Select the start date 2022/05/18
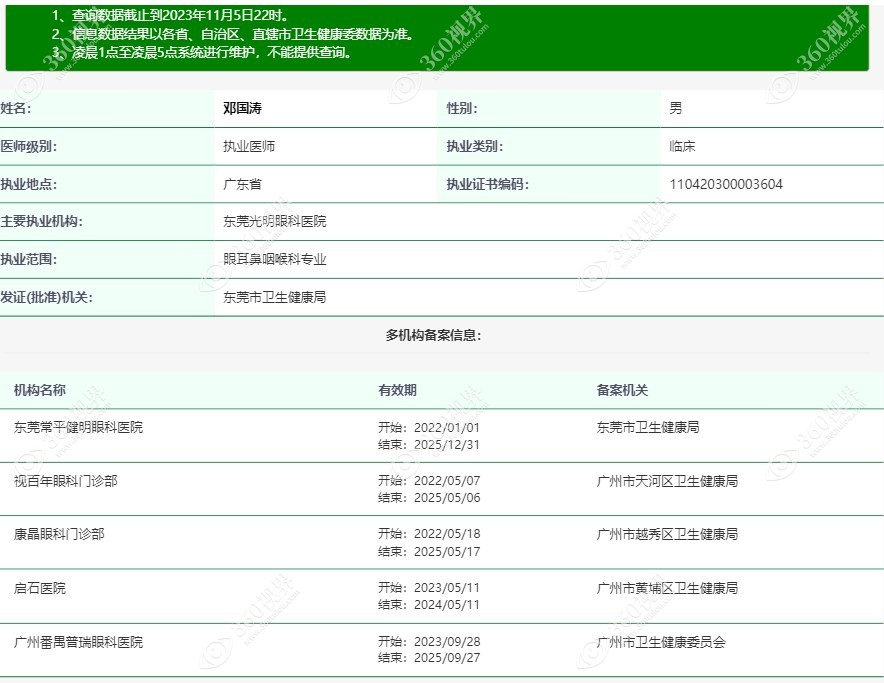Screen dimensions: 884x683 pos(447,534)
